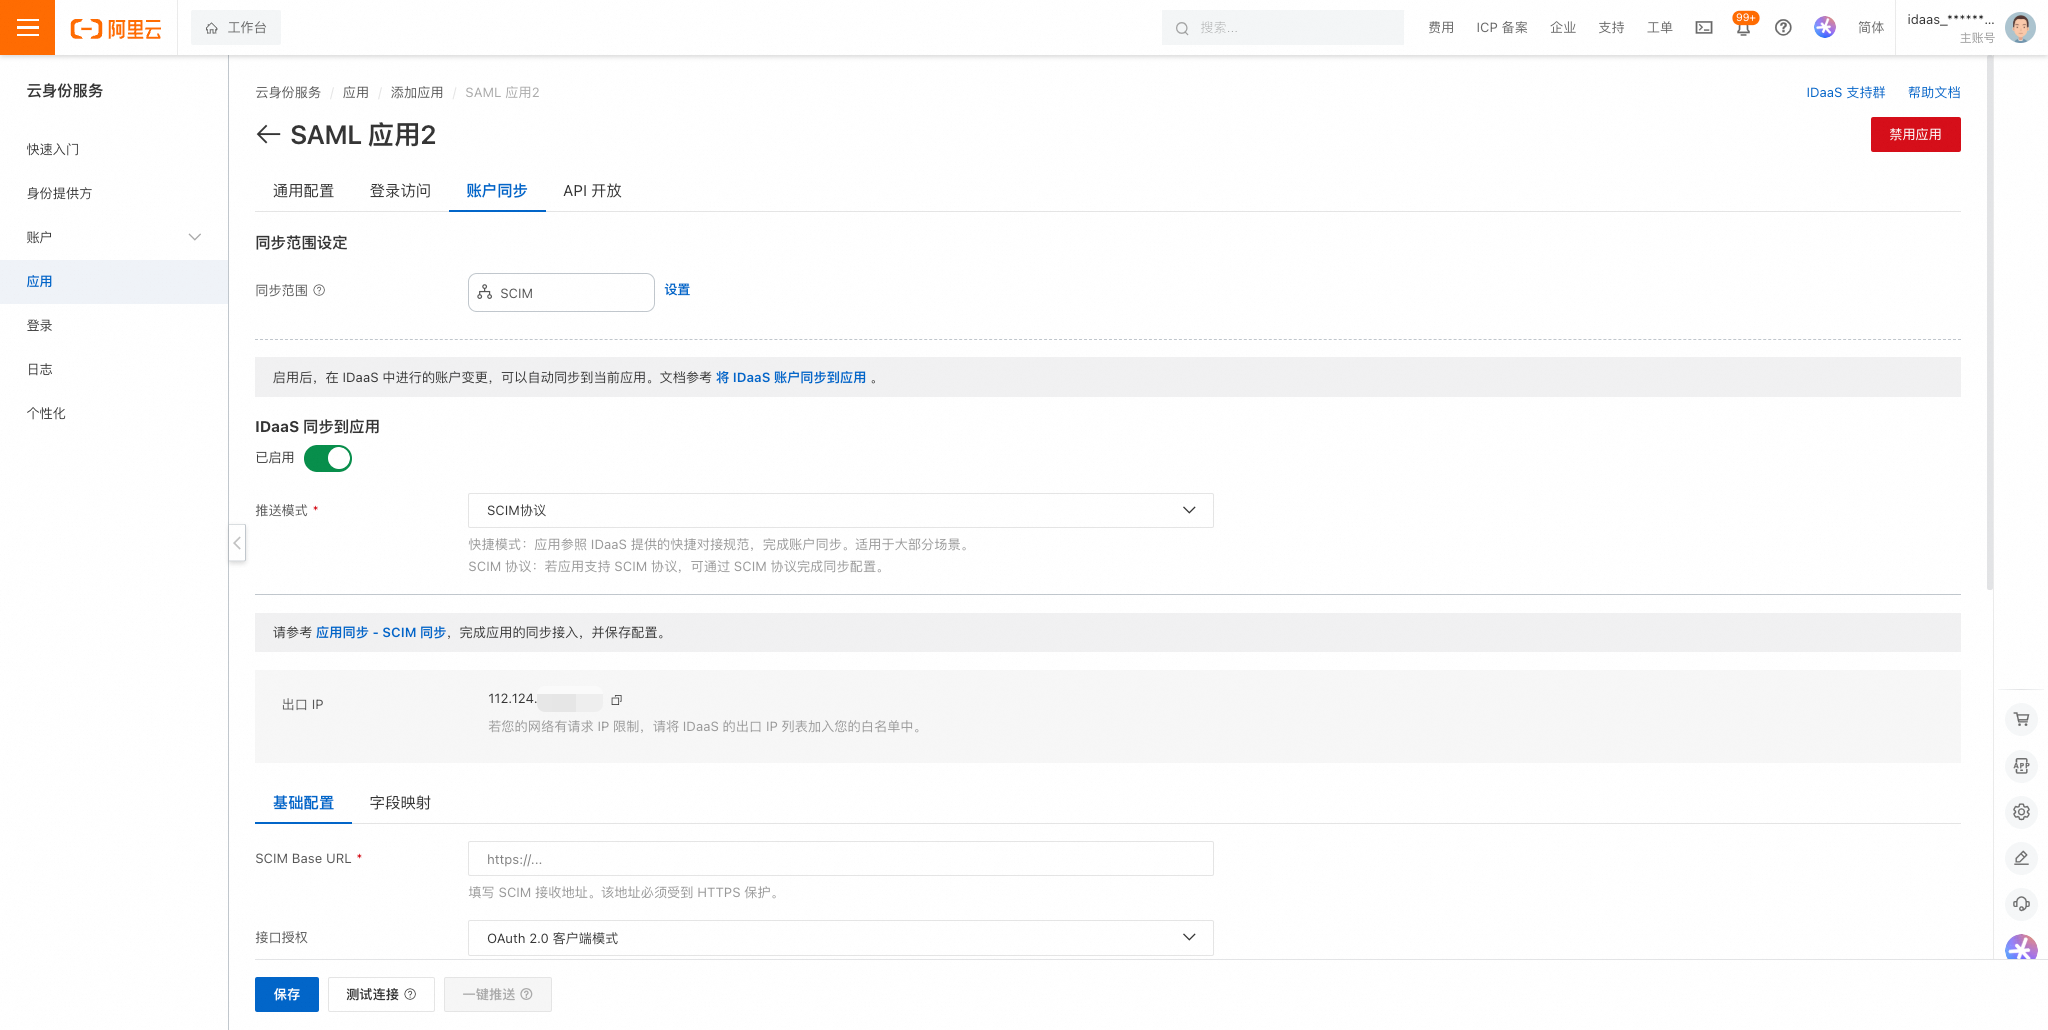Open the shopping cart side icon
This screenshot has width=2048, height=1030.
click(x=2022, y=719)
